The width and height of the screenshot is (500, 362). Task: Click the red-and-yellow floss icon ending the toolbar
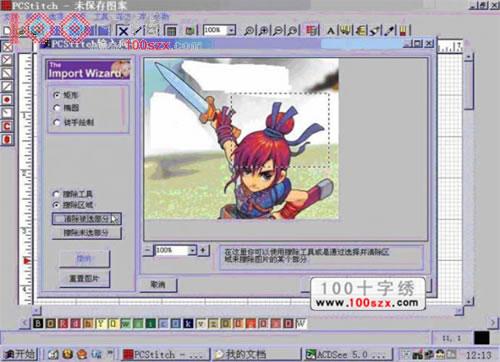tap(403, 31)
